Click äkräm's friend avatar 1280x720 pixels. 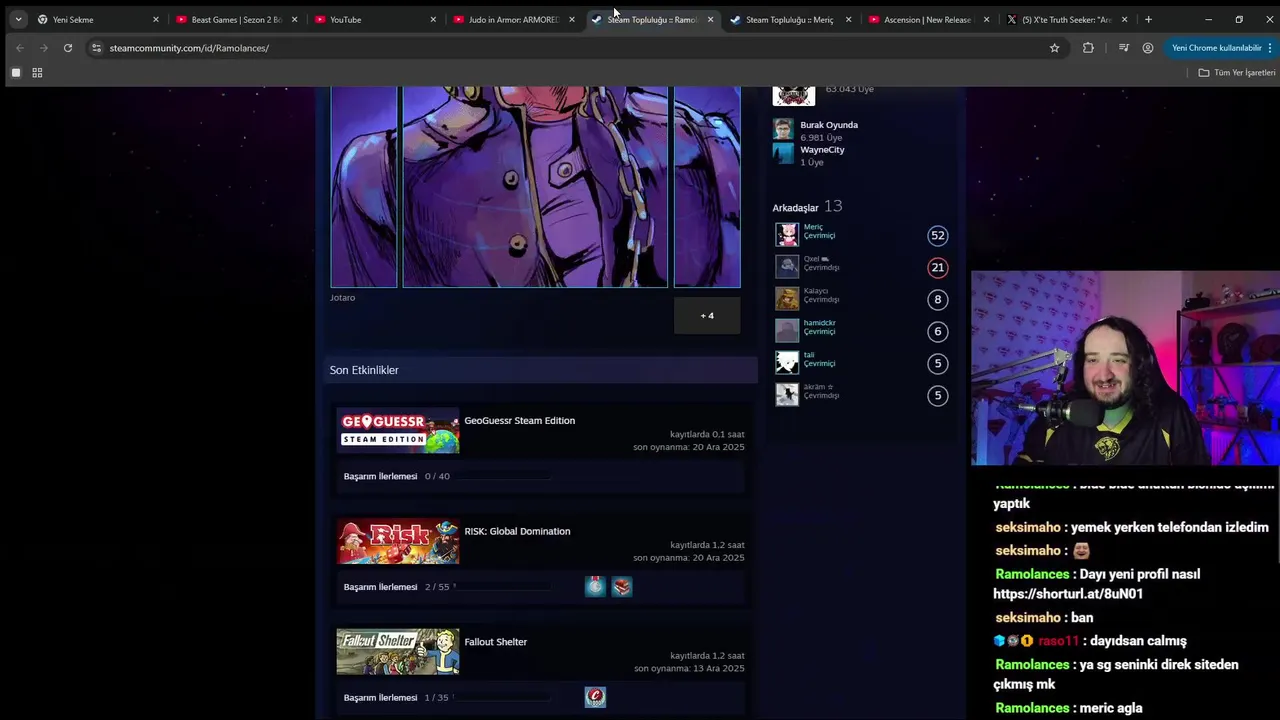pyautogui.click(x=787, y=395)
